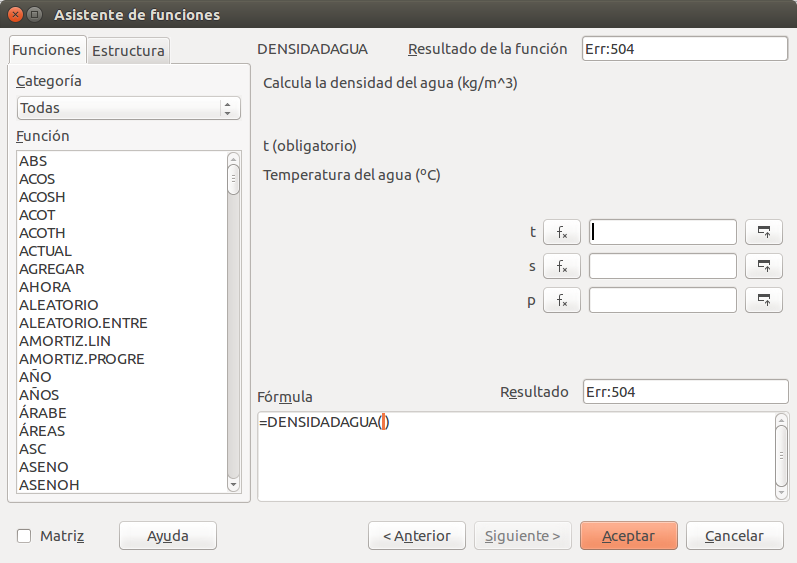The image size is (797, 563).
Task: Select AMORTIZ.LIN in the function list
Action: tap(122, 341)
